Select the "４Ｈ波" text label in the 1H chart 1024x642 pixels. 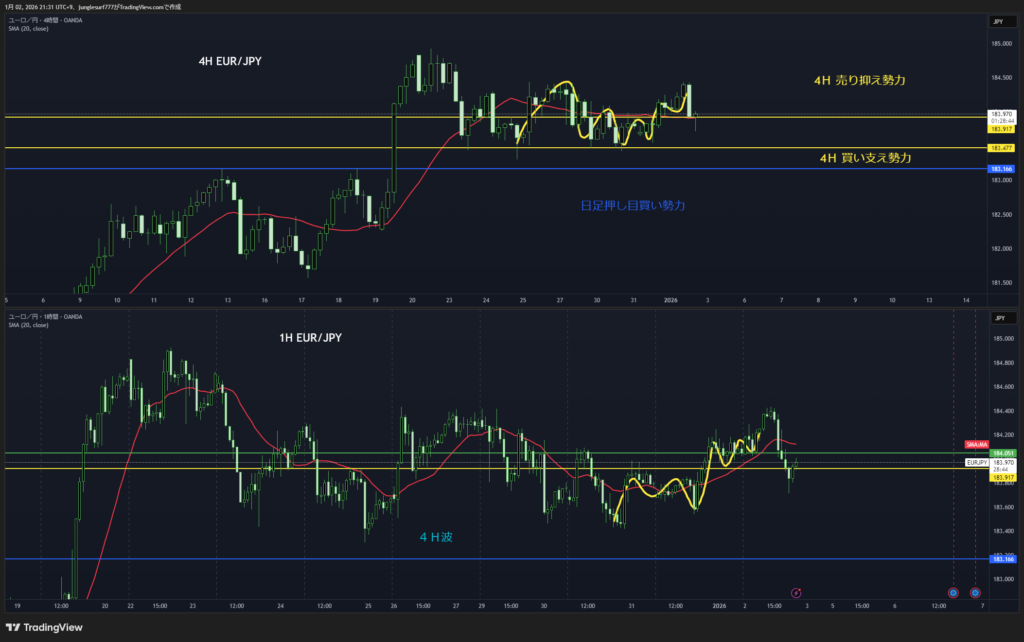click(439, 537)
